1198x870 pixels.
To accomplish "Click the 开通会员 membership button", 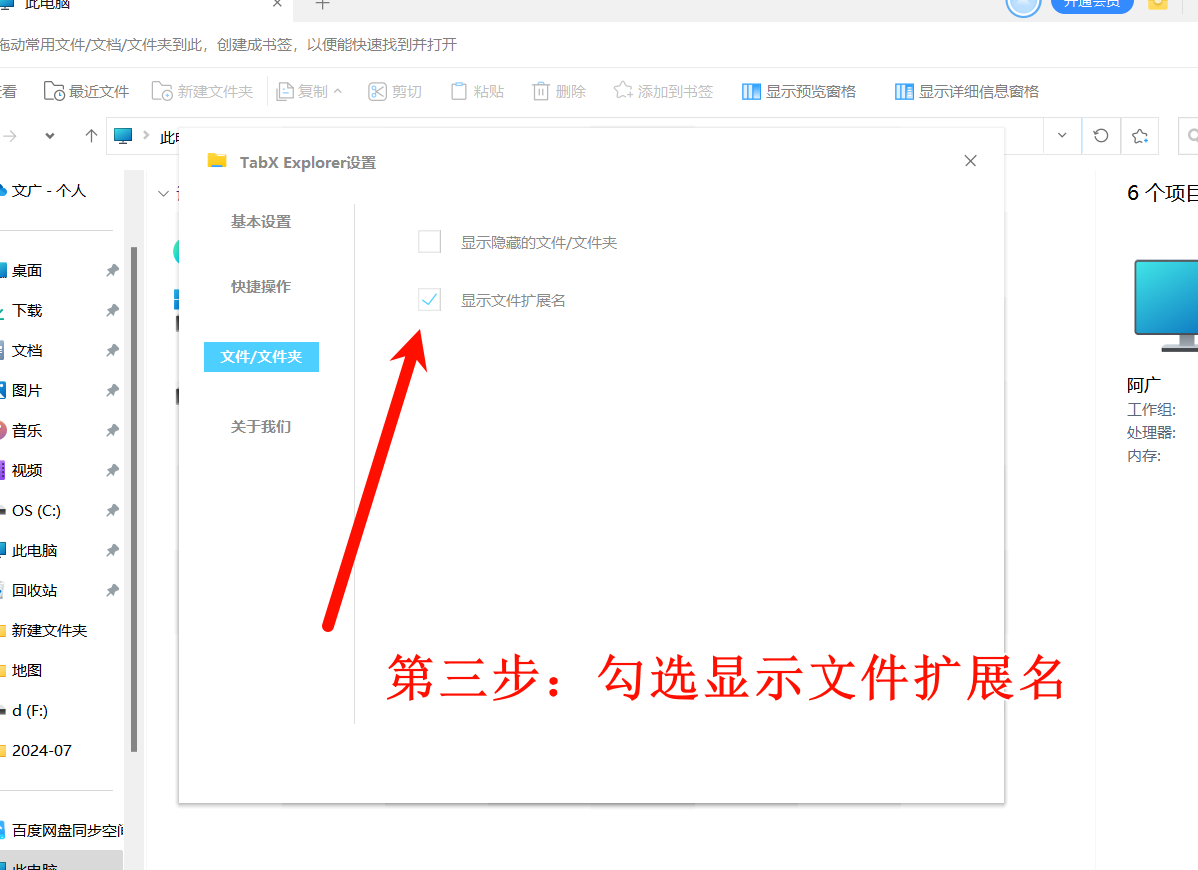I will (x=1091, y=4).
